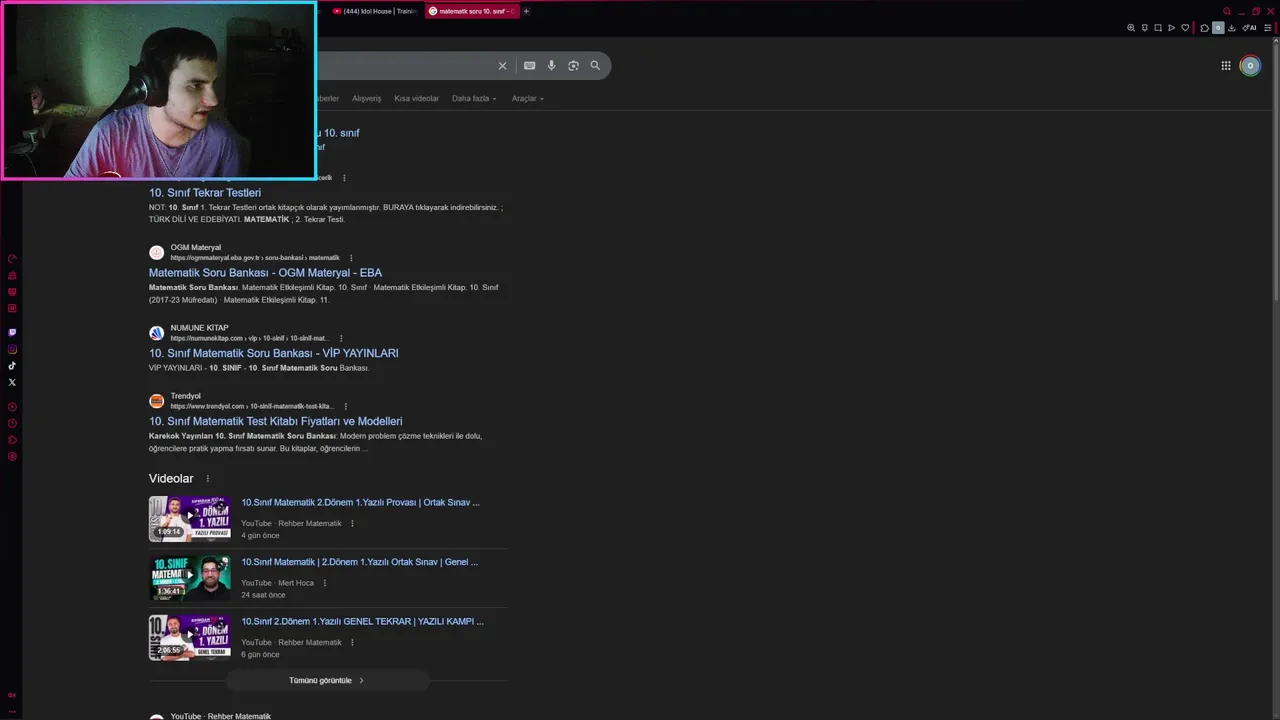The width and height of the screenshot is (1280, 720).
Task: Open the 10. Sınıf Tekrar Testleri link
Action: pos(205,192)
